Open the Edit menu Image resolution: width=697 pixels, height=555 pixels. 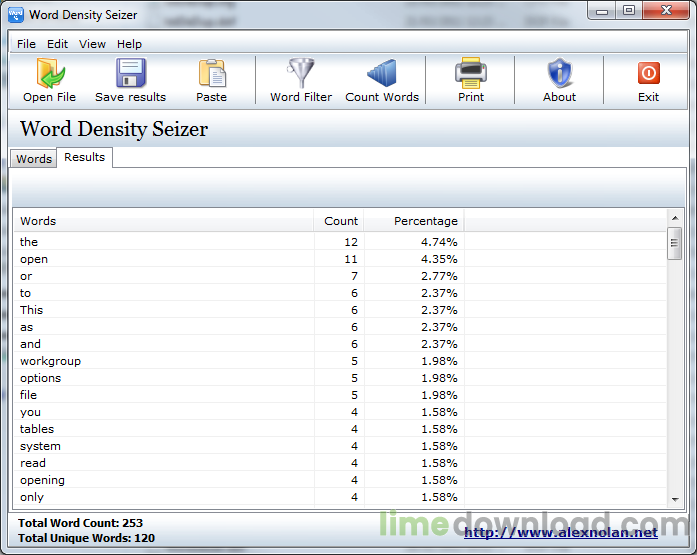[x=58, y=44]
